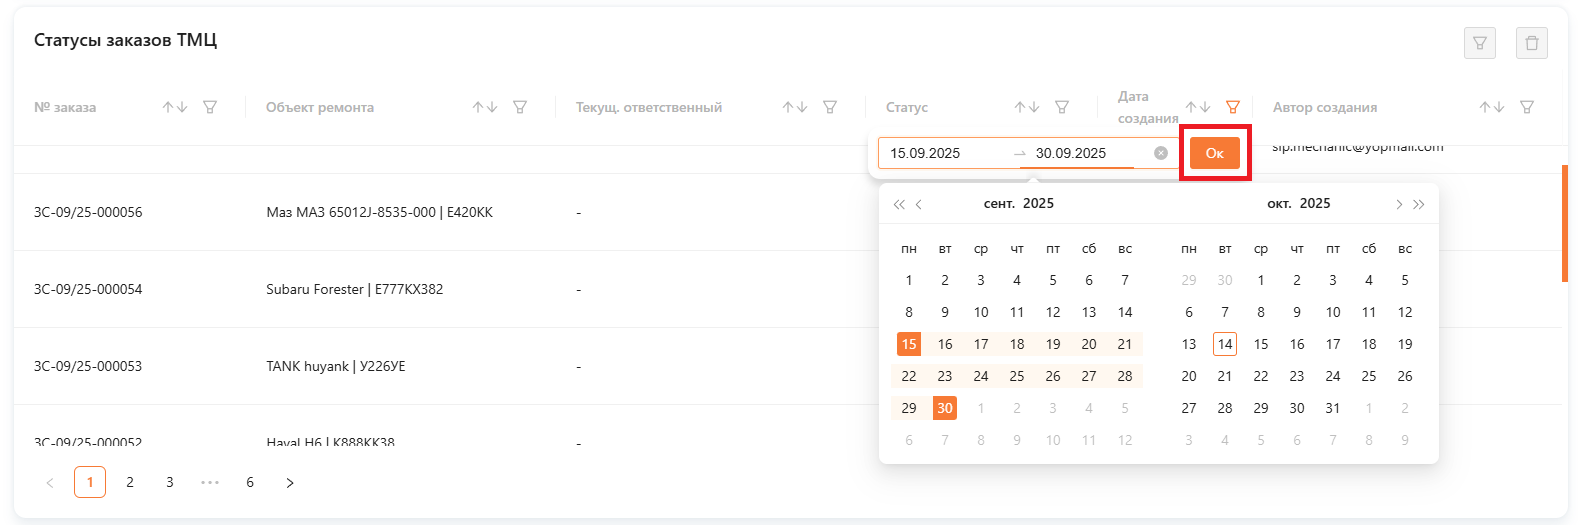Sort by Объект ремонта column arrows
Viewport: 1578px width, 525px height.
point(485,107)
